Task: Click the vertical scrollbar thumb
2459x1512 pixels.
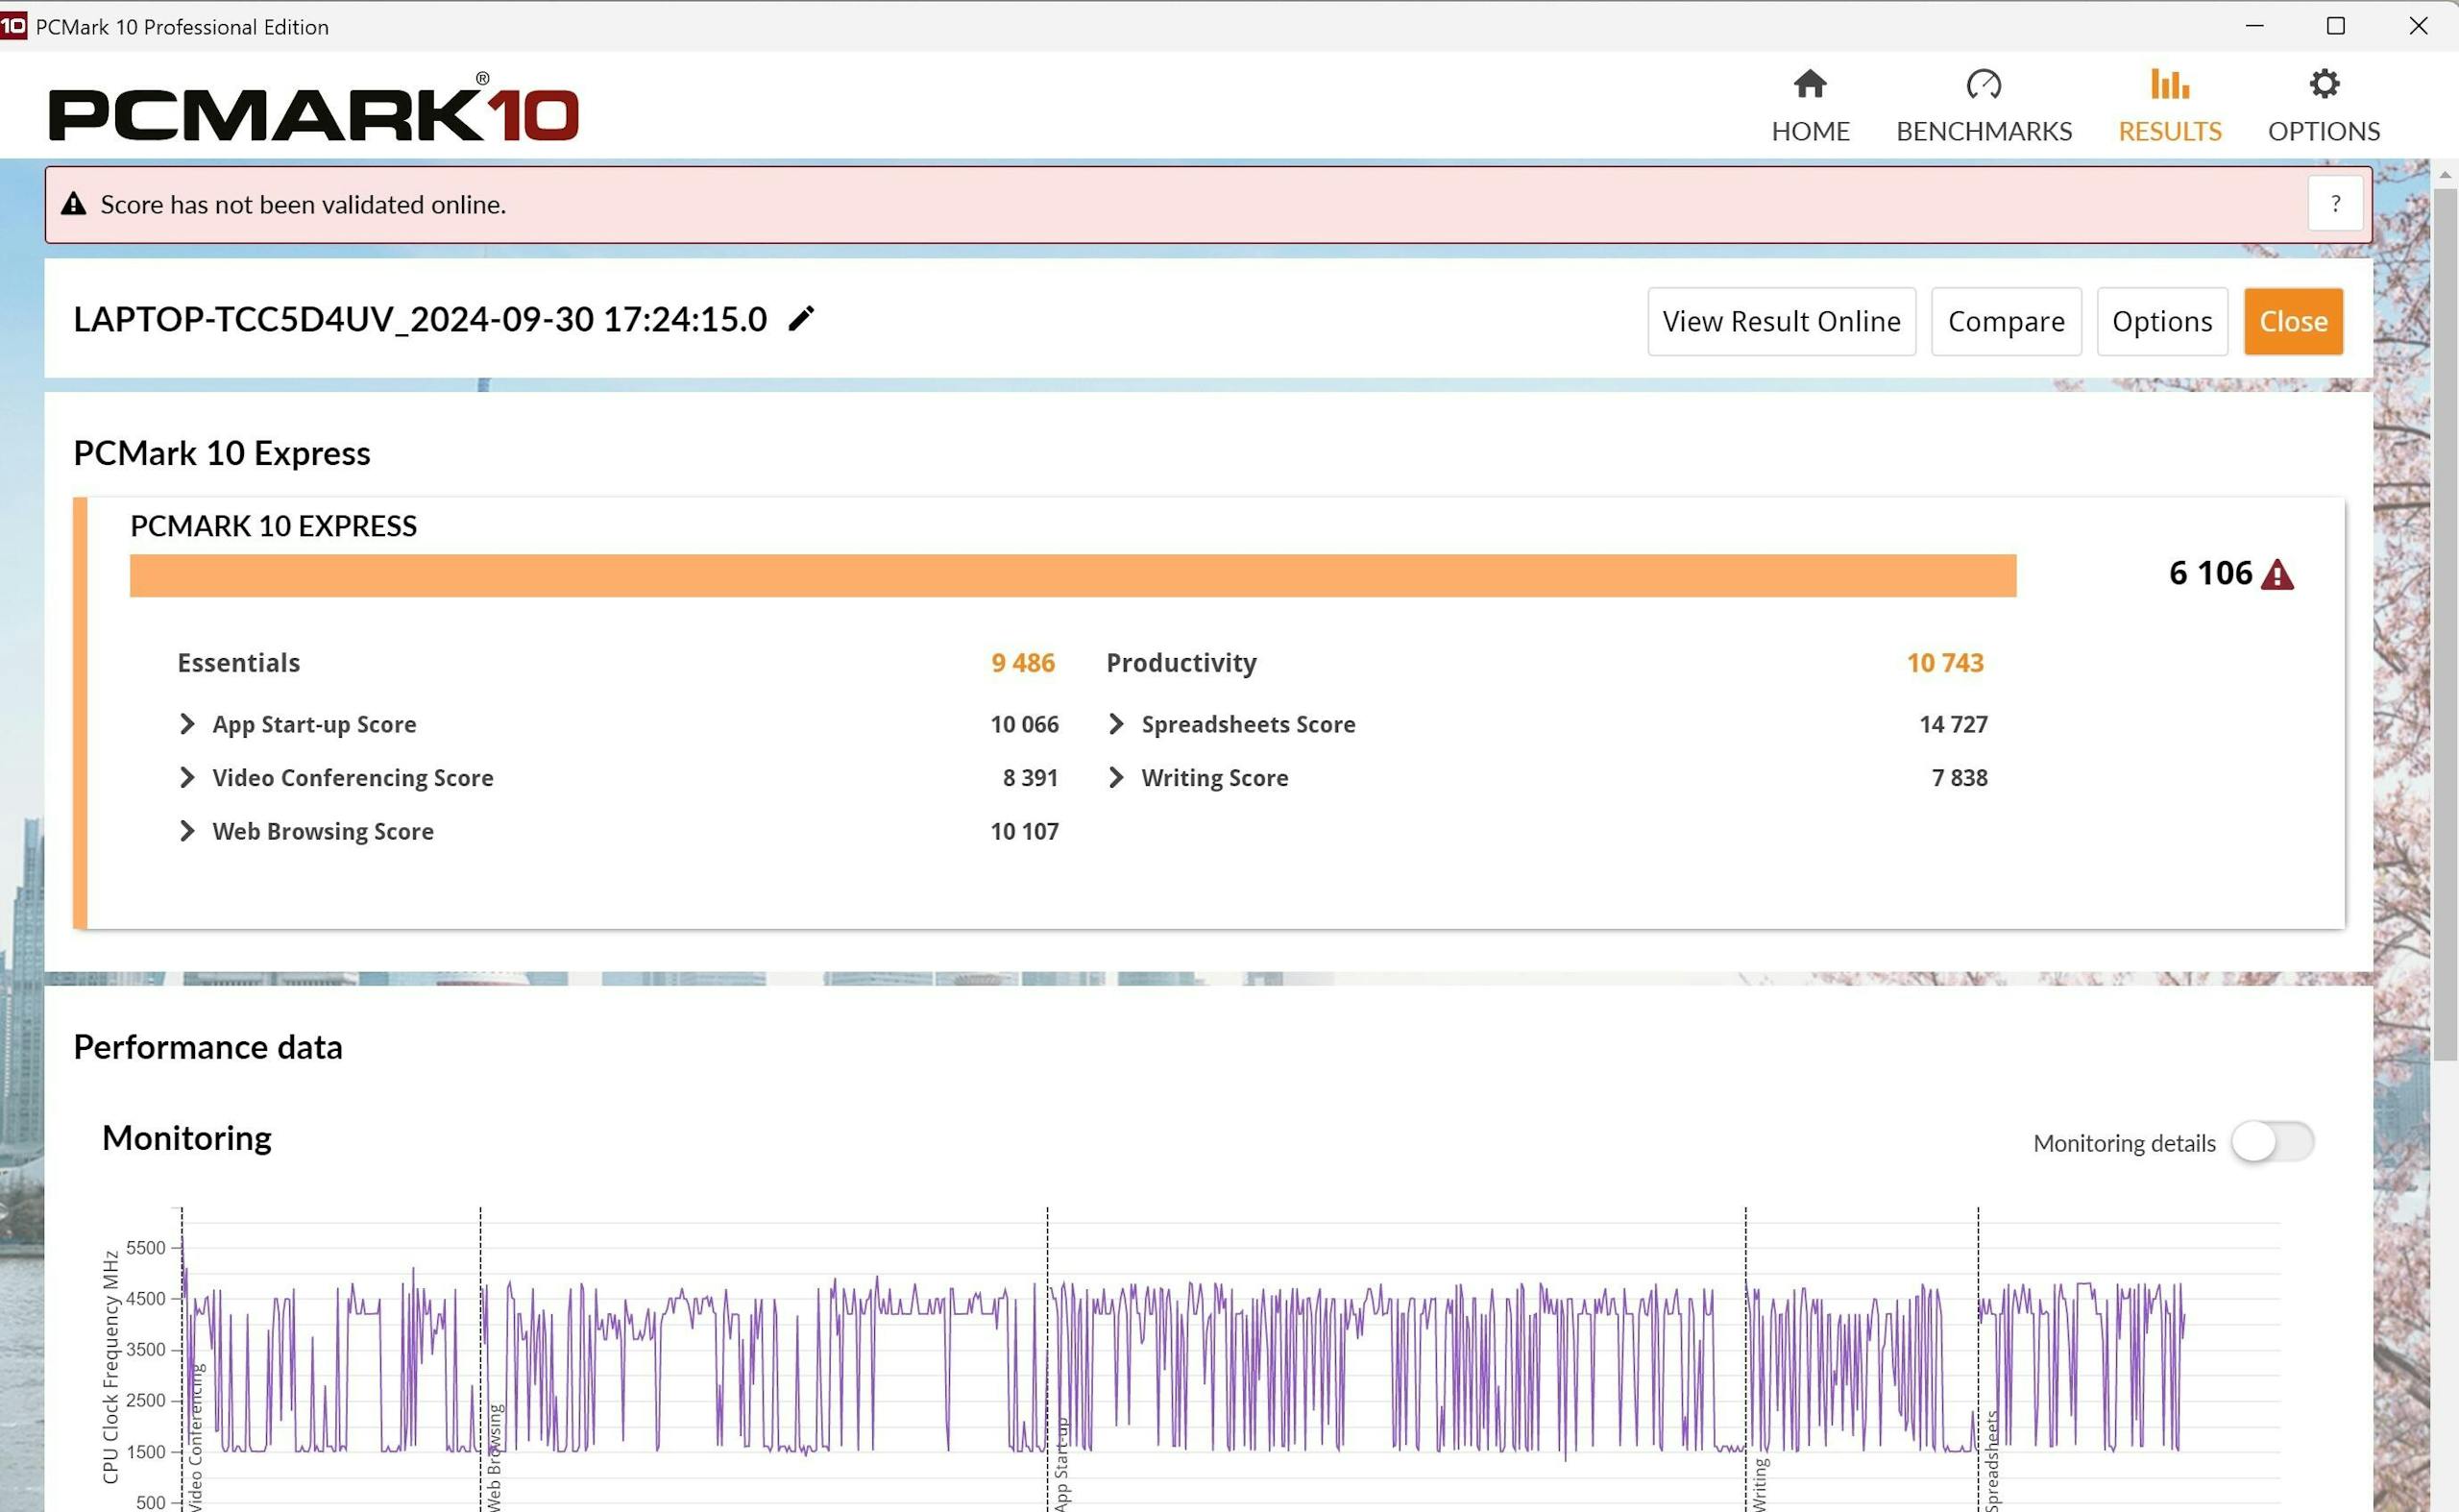Action: coord(2445,625)
